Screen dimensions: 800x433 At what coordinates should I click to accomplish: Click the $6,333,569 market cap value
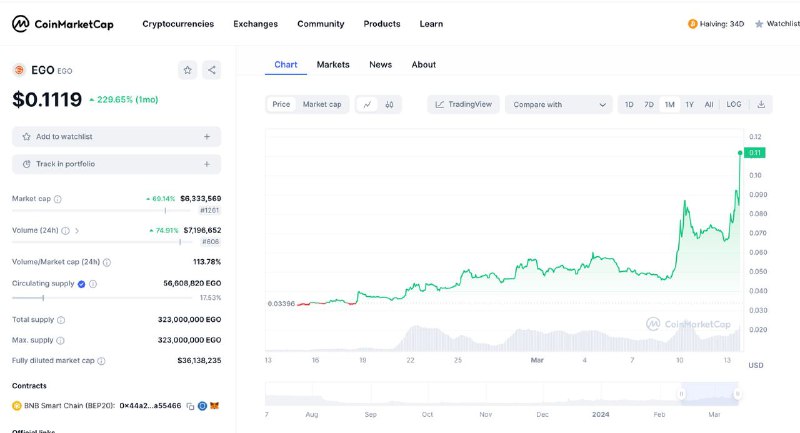(201, 198)
